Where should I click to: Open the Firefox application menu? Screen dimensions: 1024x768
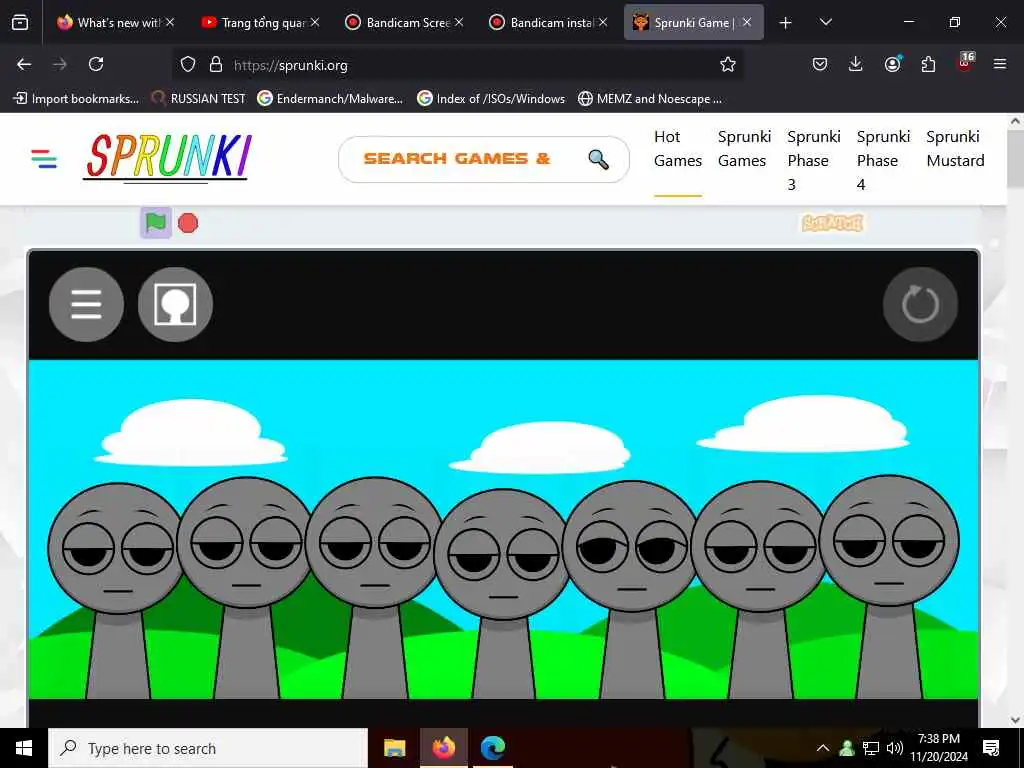tap(1000, 64)
